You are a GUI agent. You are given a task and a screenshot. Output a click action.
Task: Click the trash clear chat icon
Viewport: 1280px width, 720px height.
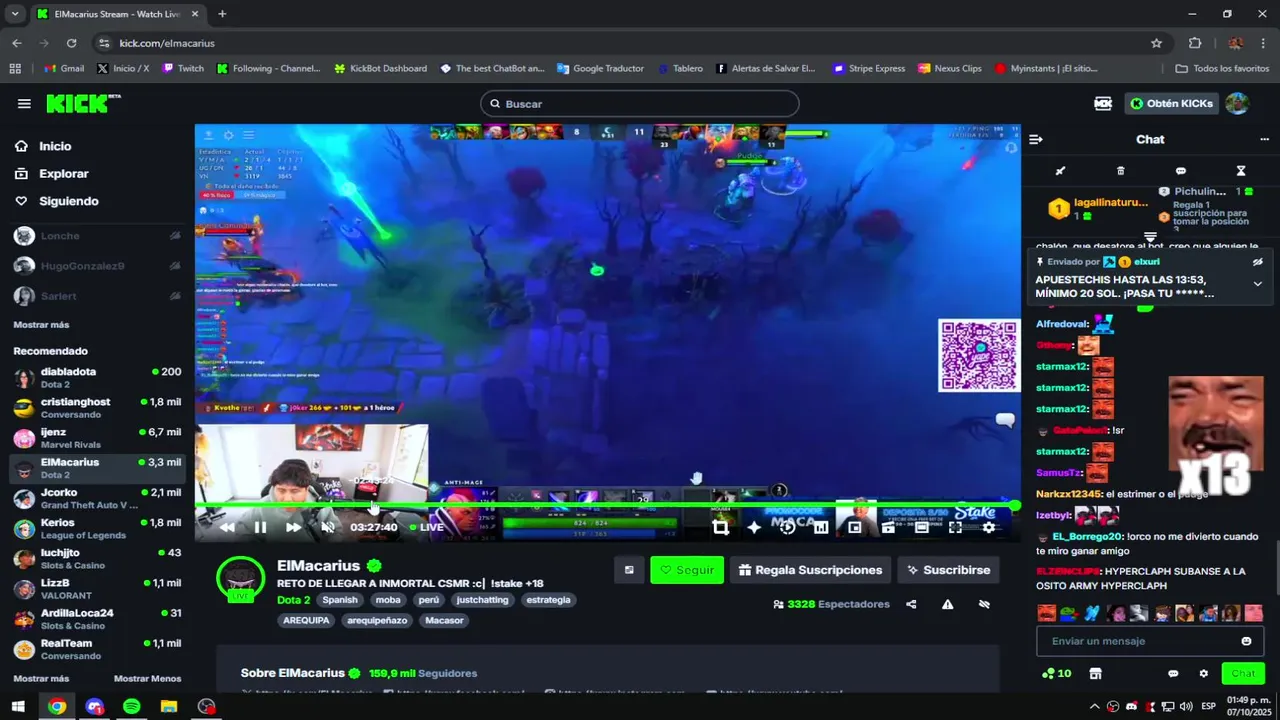pos(1120,171)
